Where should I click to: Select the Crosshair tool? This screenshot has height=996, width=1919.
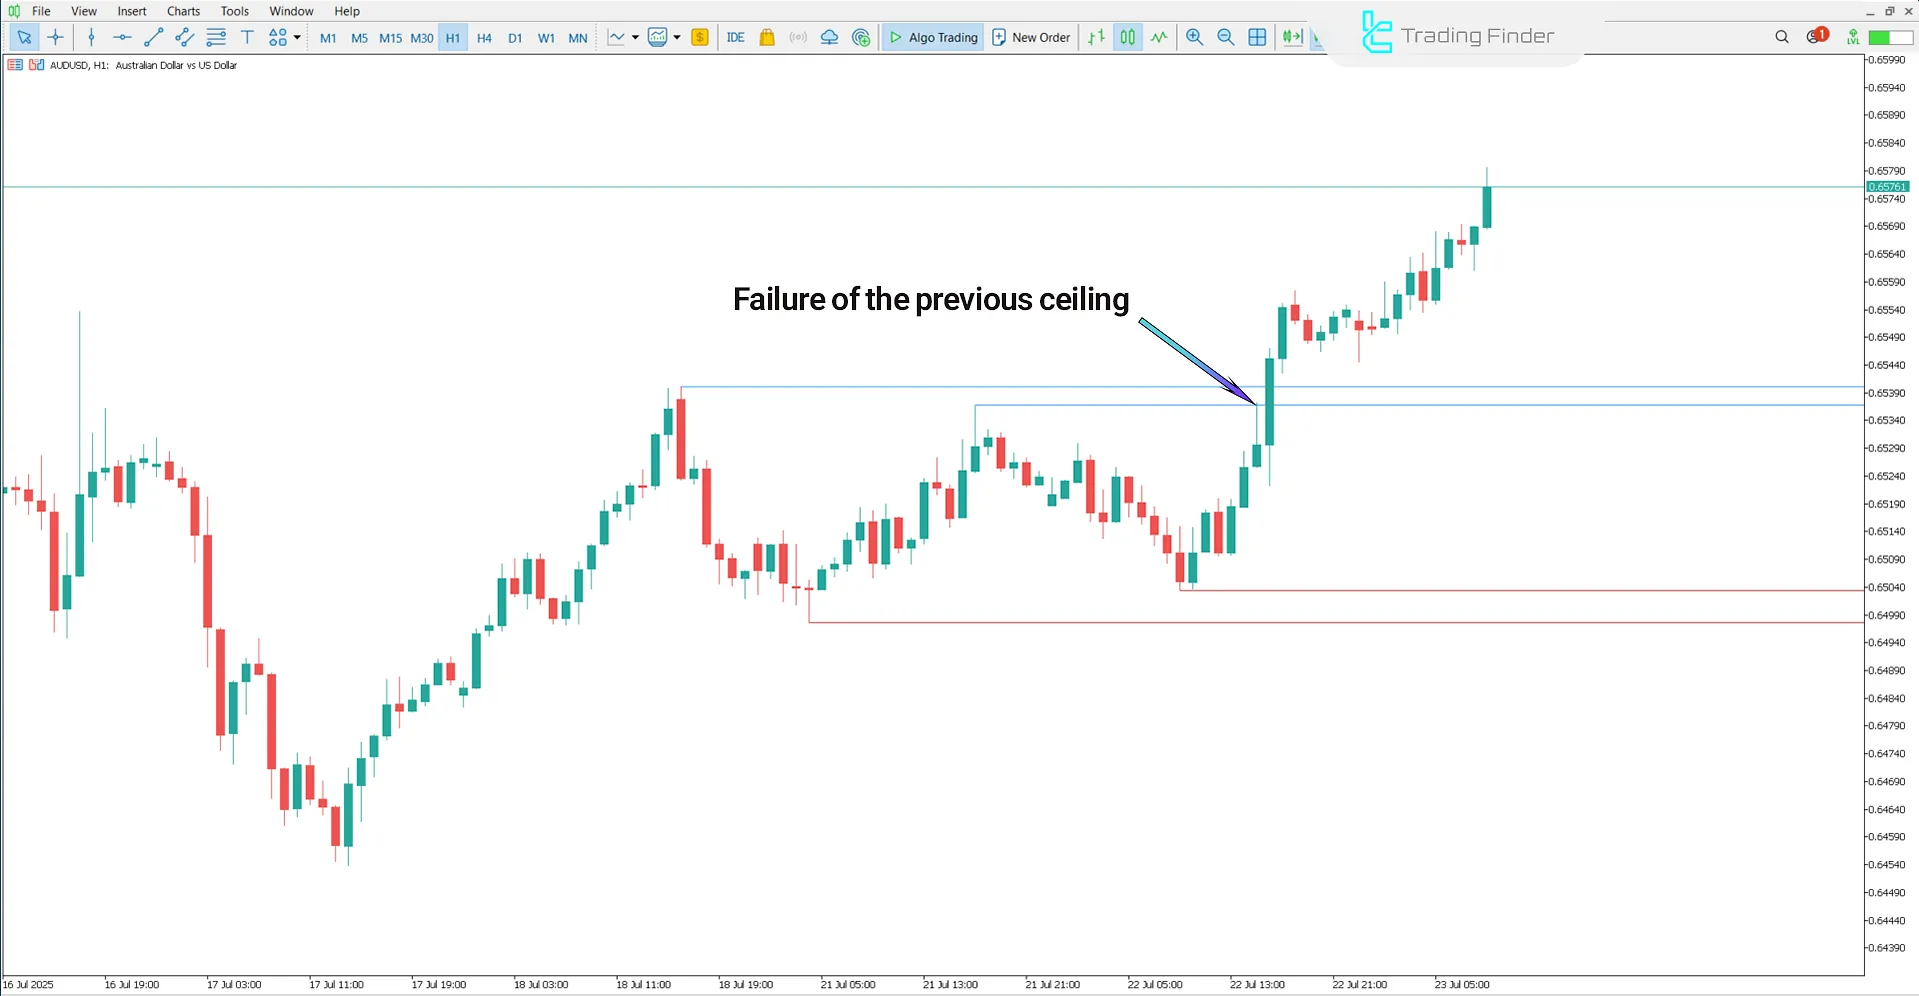coord(55,37)
